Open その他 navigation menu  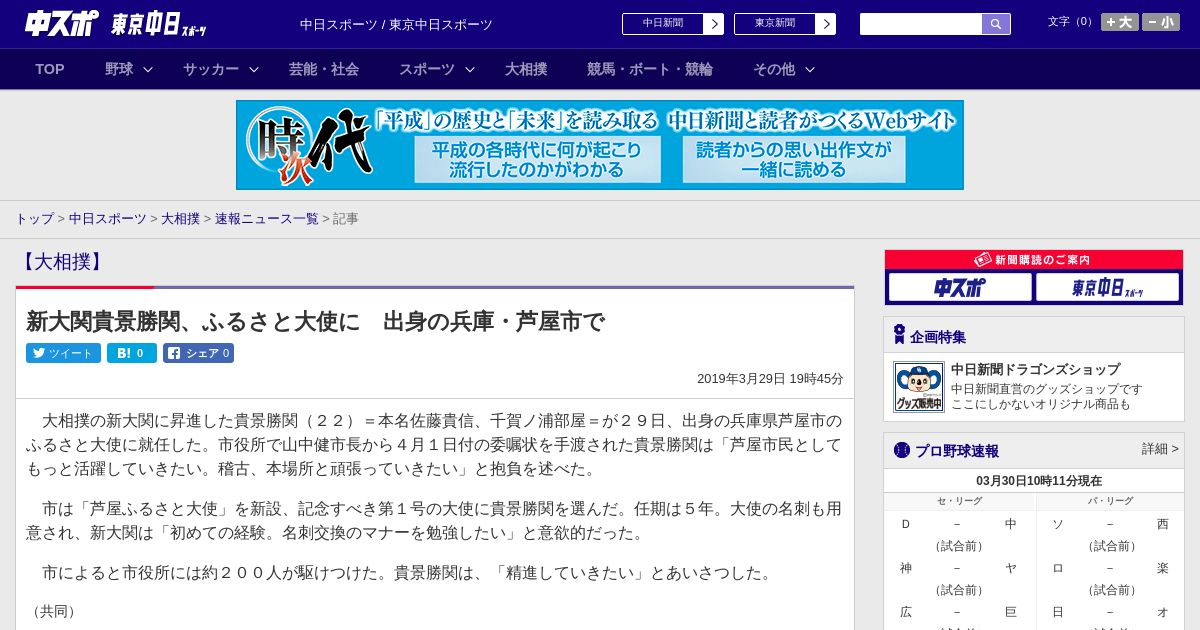tap(774, 69)
